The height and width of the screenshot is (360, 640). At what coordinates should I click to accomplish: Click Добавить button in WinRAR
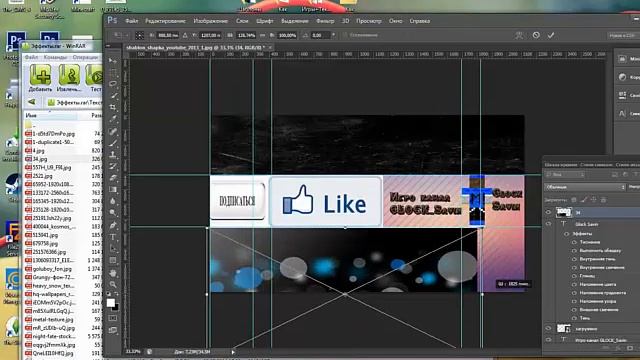(x=40, y=78)
